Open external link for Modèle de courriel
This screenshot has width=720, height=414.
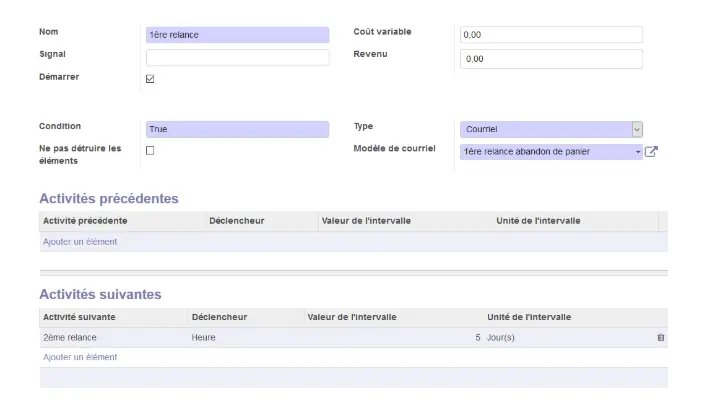click(x=651, y=151)
